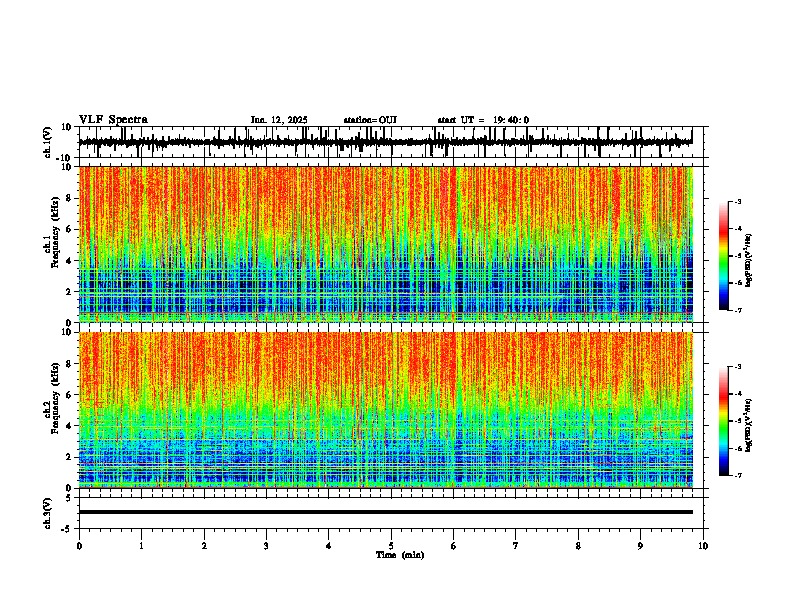792x612 pixels.
Task: Click the "6" kHz tick of ch.2 spectrogram
Action: pyautogui.click(x=70, y=395)
